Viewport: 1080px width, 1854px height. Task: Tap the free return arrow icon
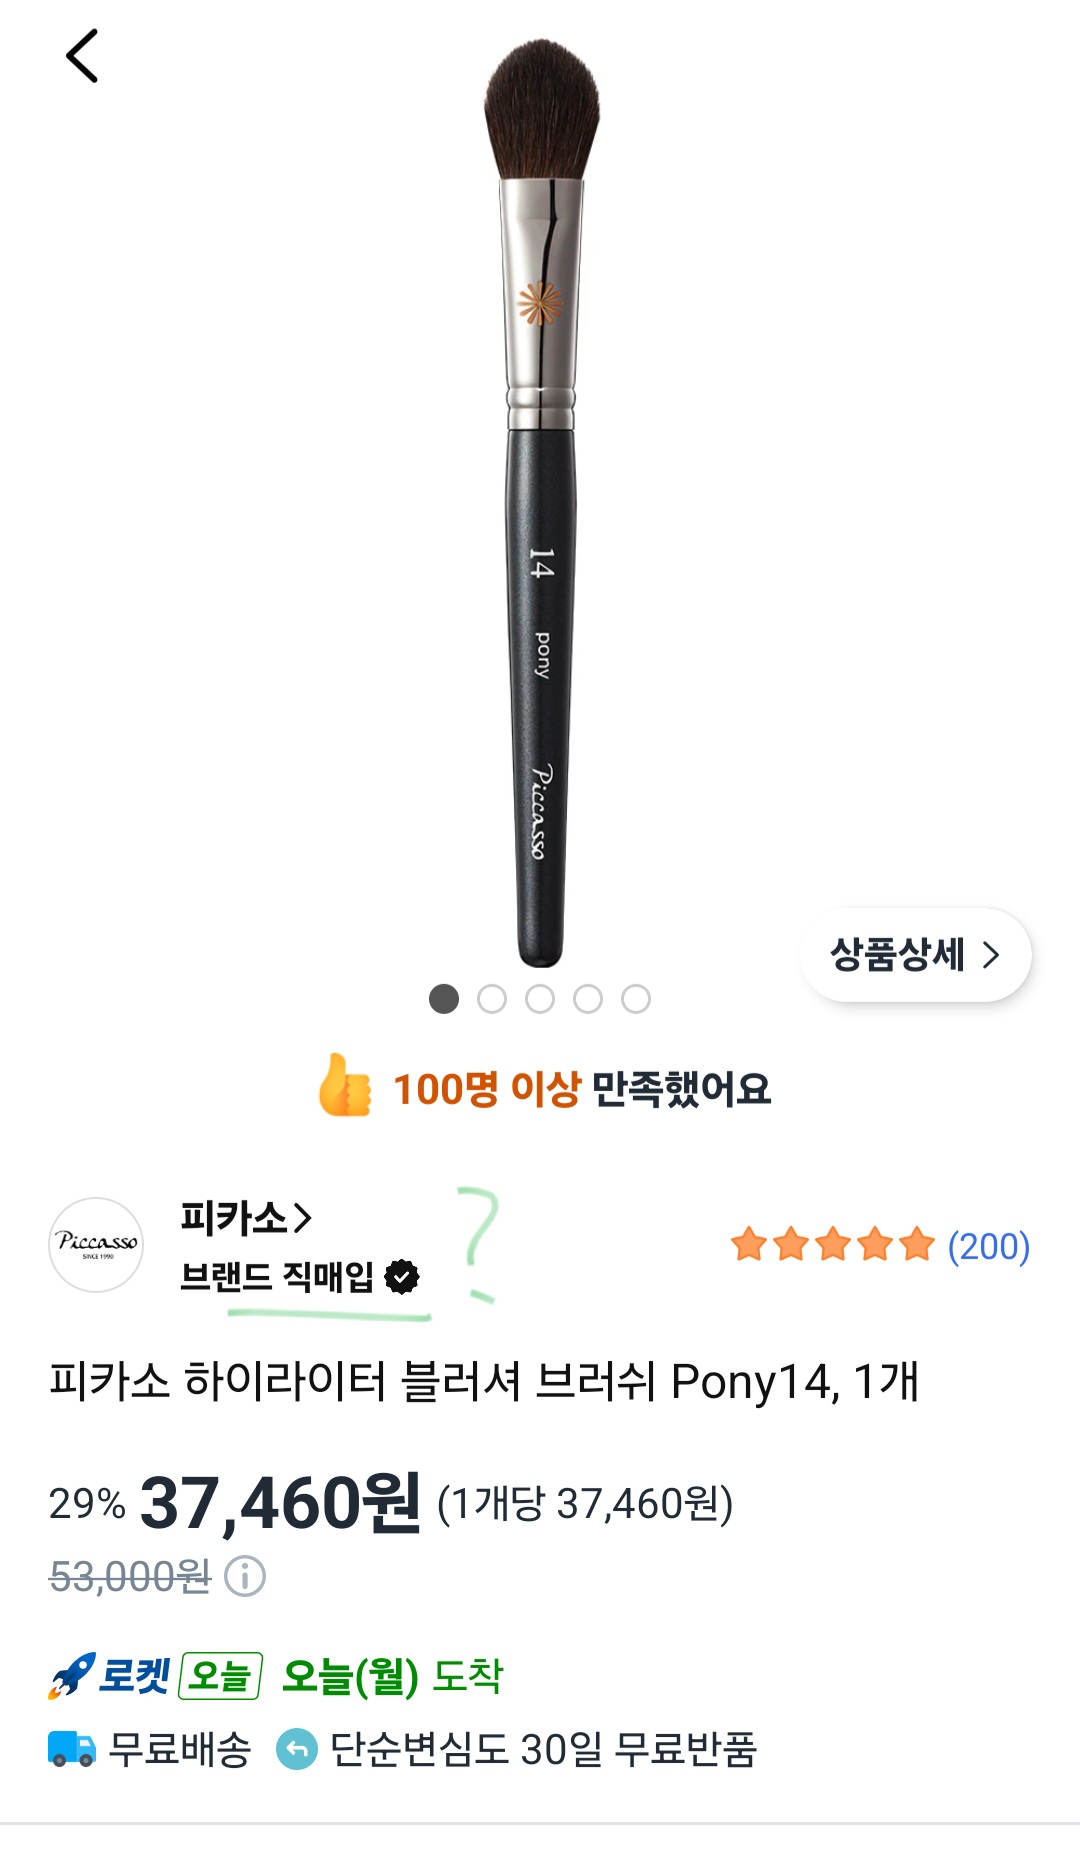296,1750
